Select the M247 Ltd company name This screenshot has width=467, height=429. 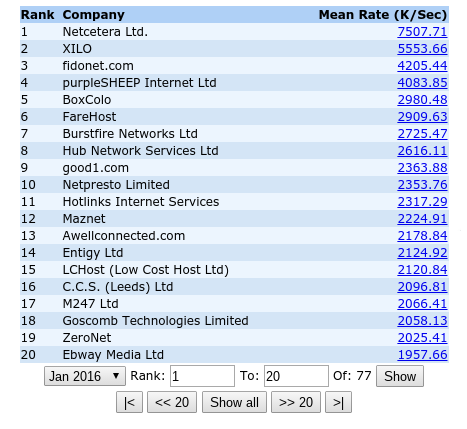[90, 304]
